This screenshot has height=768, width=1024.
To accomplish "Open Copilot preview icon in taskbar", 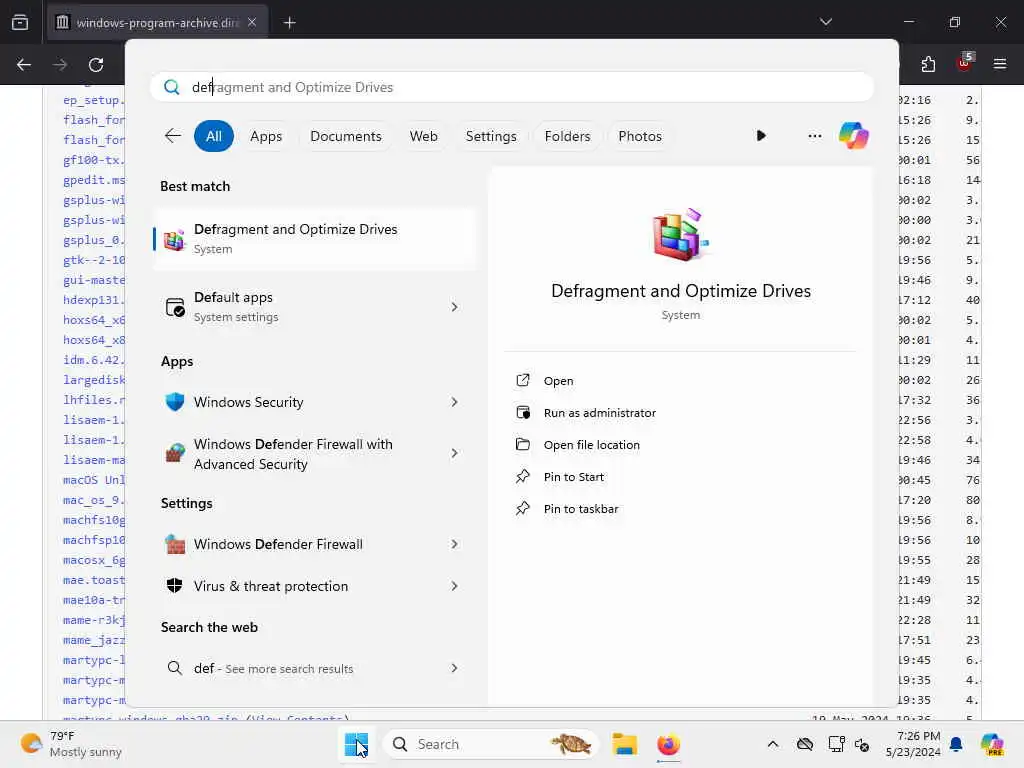I will point(991,744).
